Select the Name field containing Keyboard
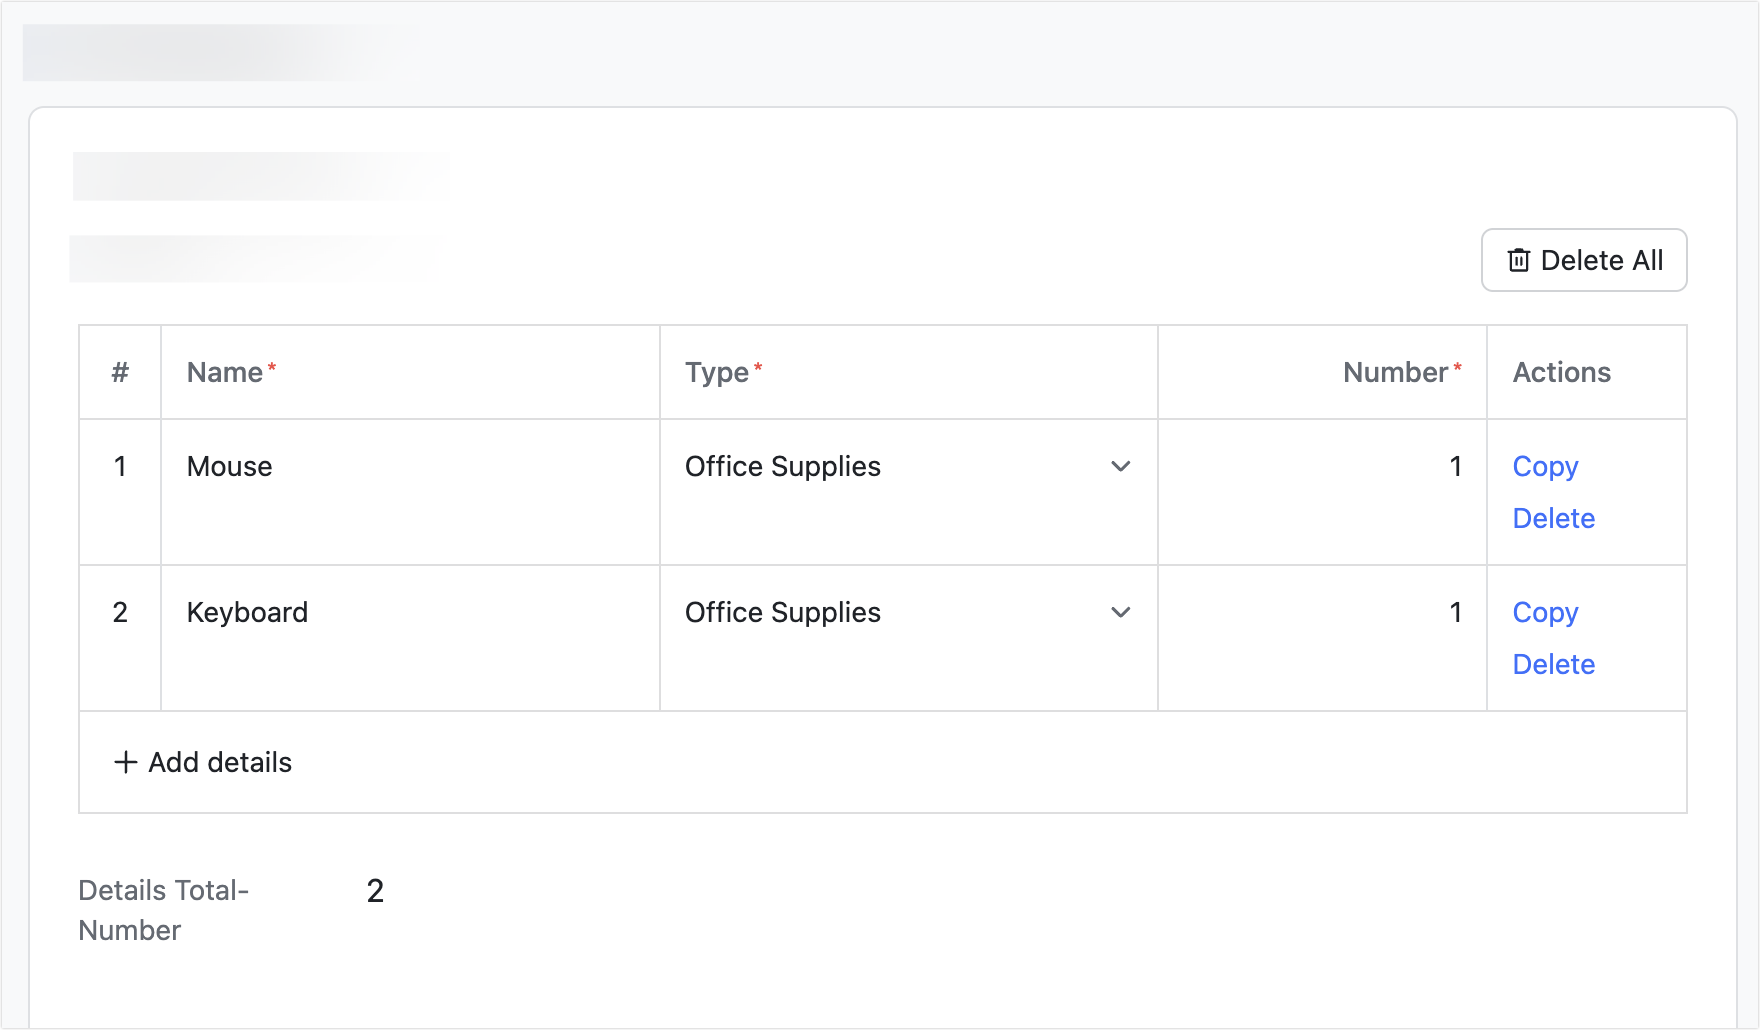 click(300, 612)
